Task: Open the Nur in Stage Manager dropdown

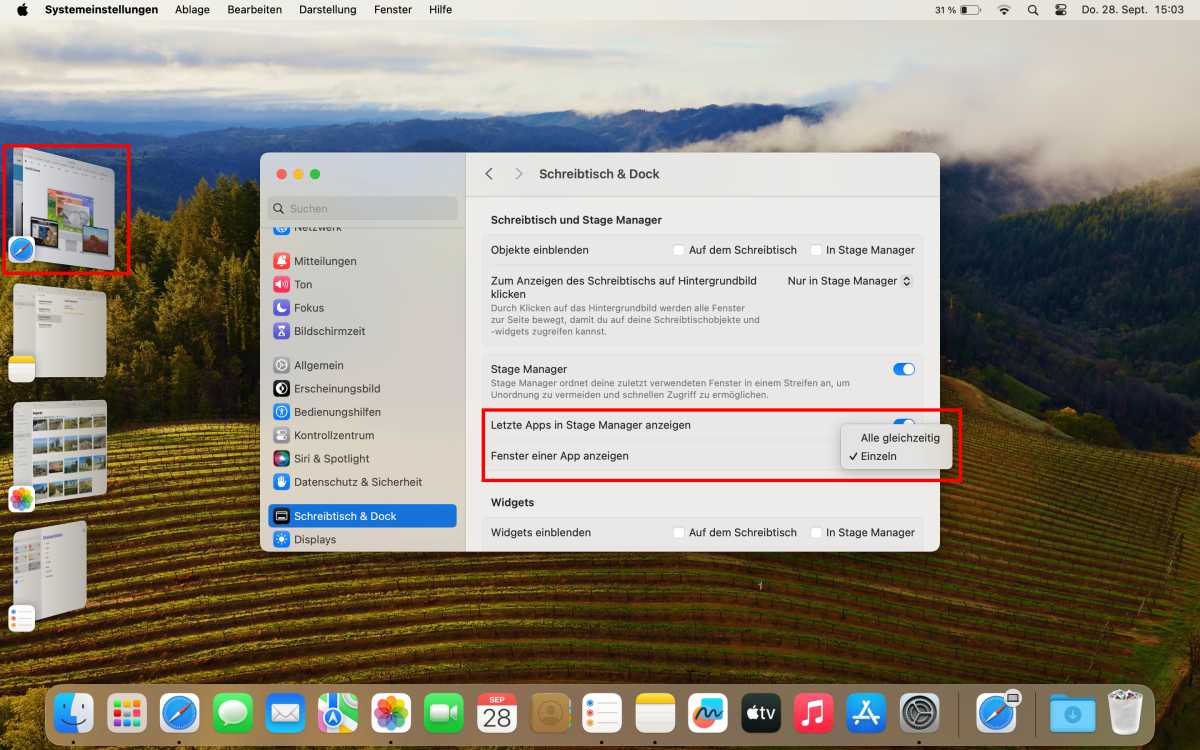Action: [850, 281]
